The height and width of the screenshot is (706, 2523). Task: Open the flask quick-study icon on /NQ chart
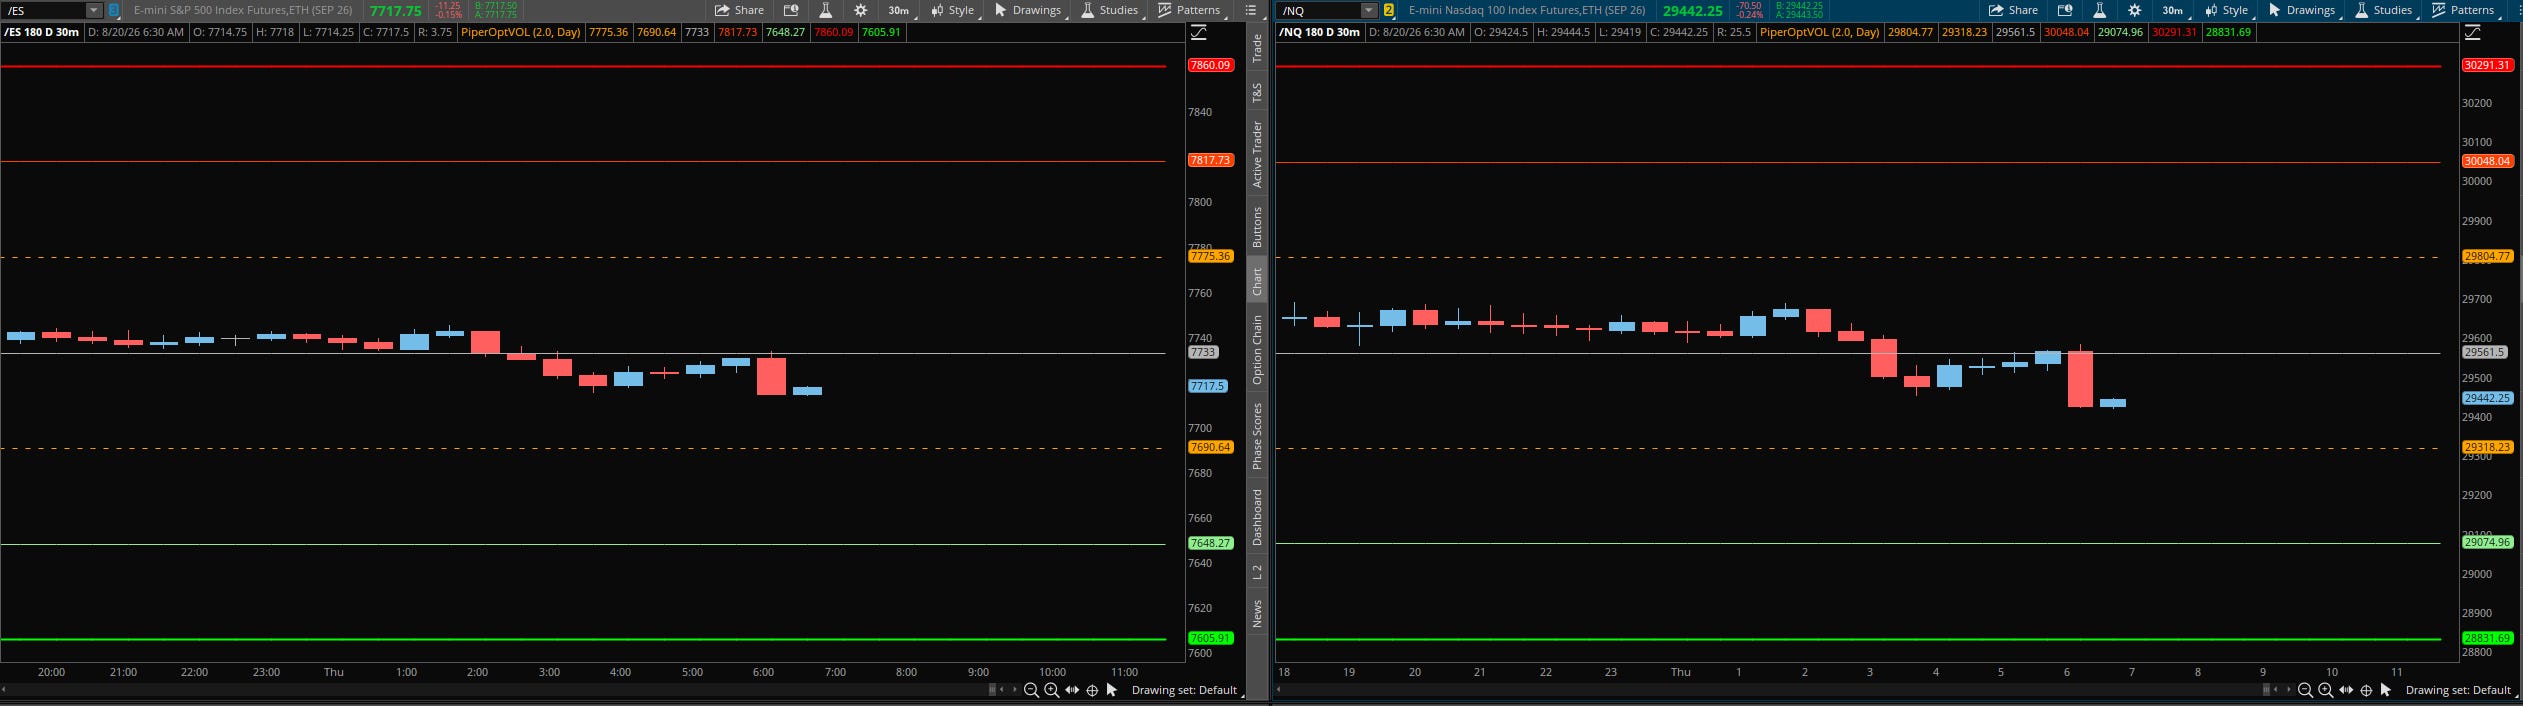coord(2100,10)
